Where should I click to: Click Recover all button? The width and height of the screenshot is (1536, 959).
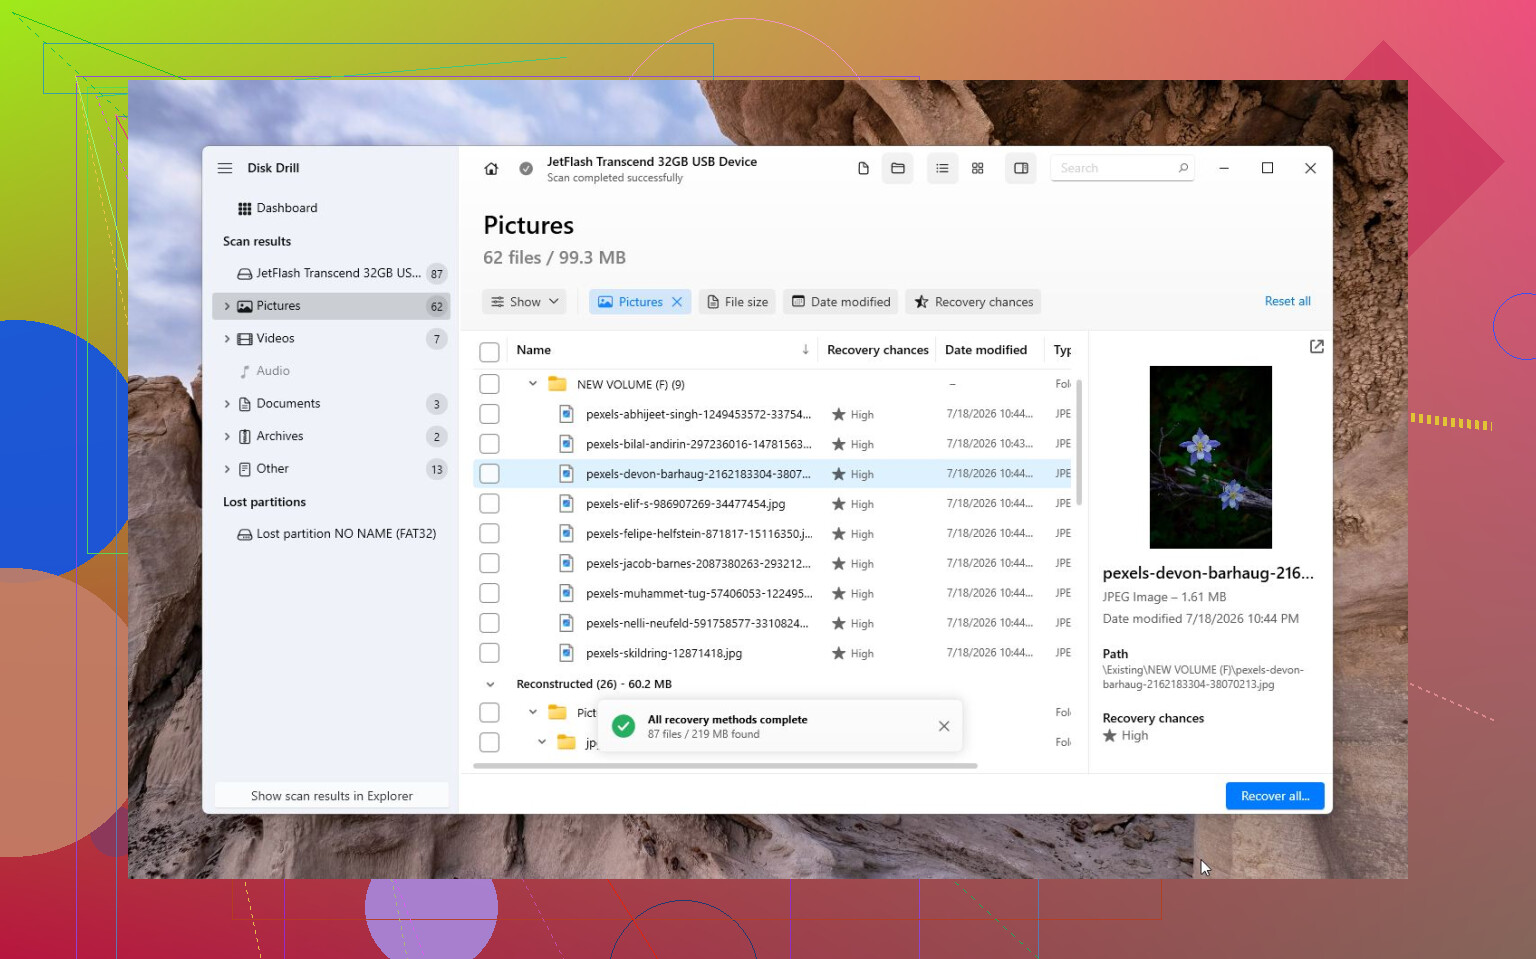point(1275,796)
